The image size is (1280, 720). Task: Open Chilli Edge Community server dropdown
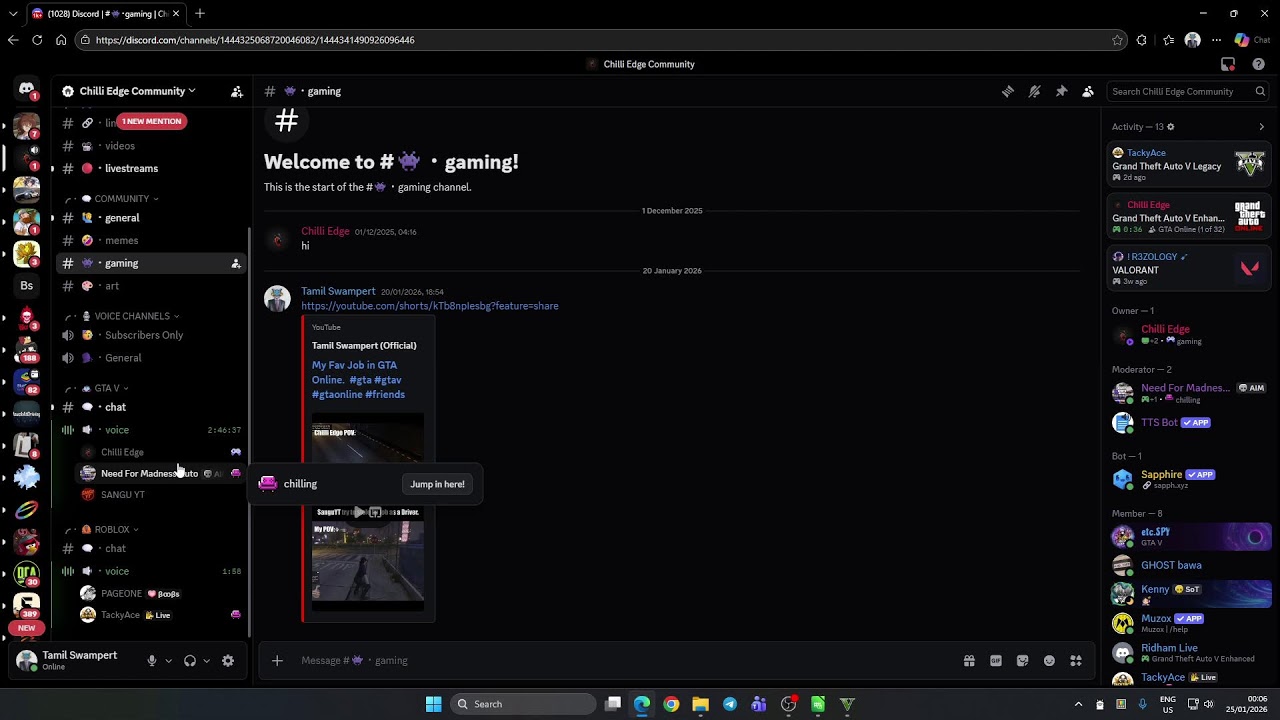[x=137, y=91]
